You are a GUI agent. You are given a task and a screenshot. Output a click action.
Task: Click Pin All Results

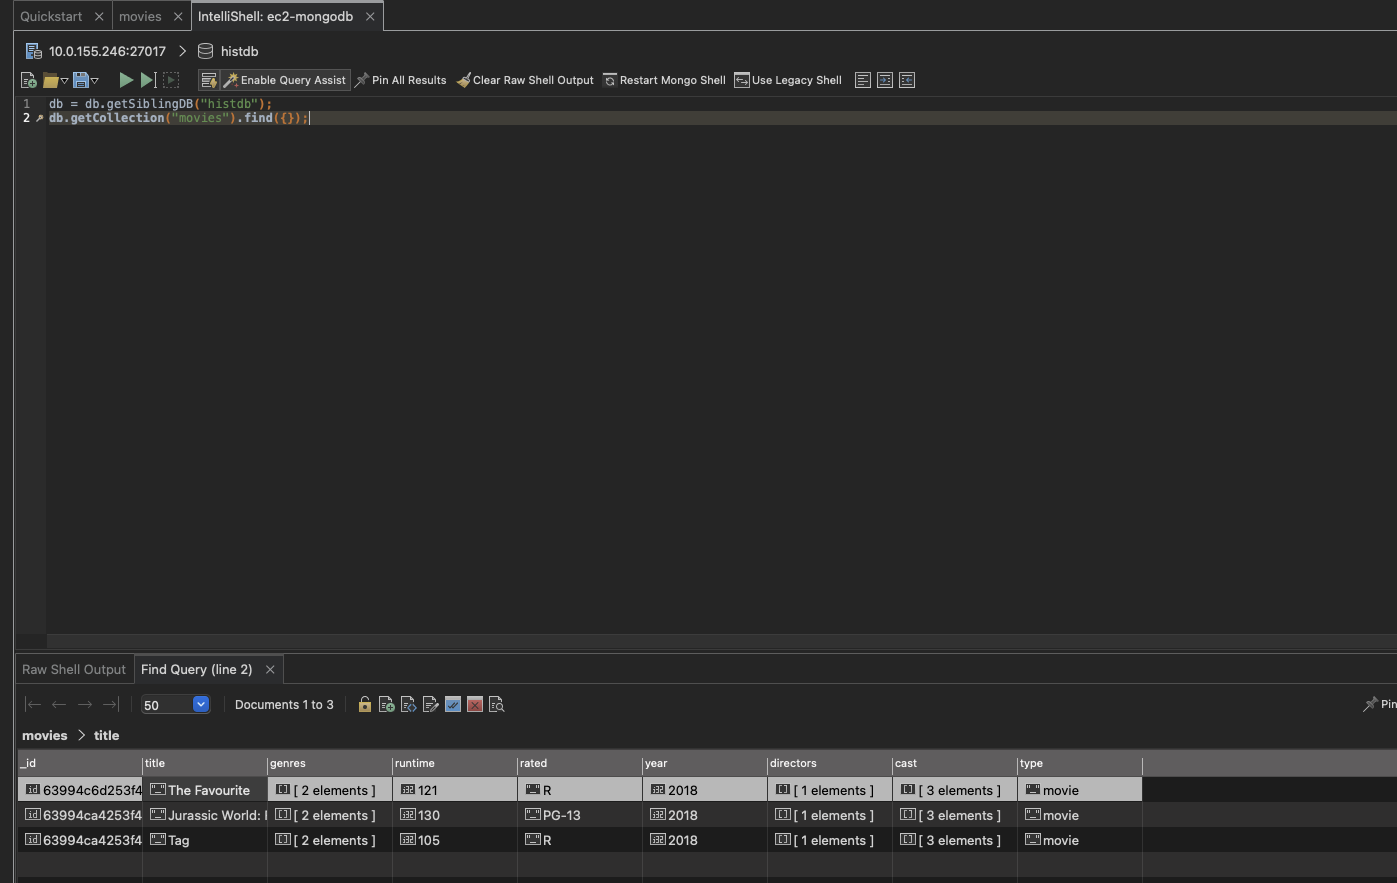pyautogui.click(x=401, y=80)
